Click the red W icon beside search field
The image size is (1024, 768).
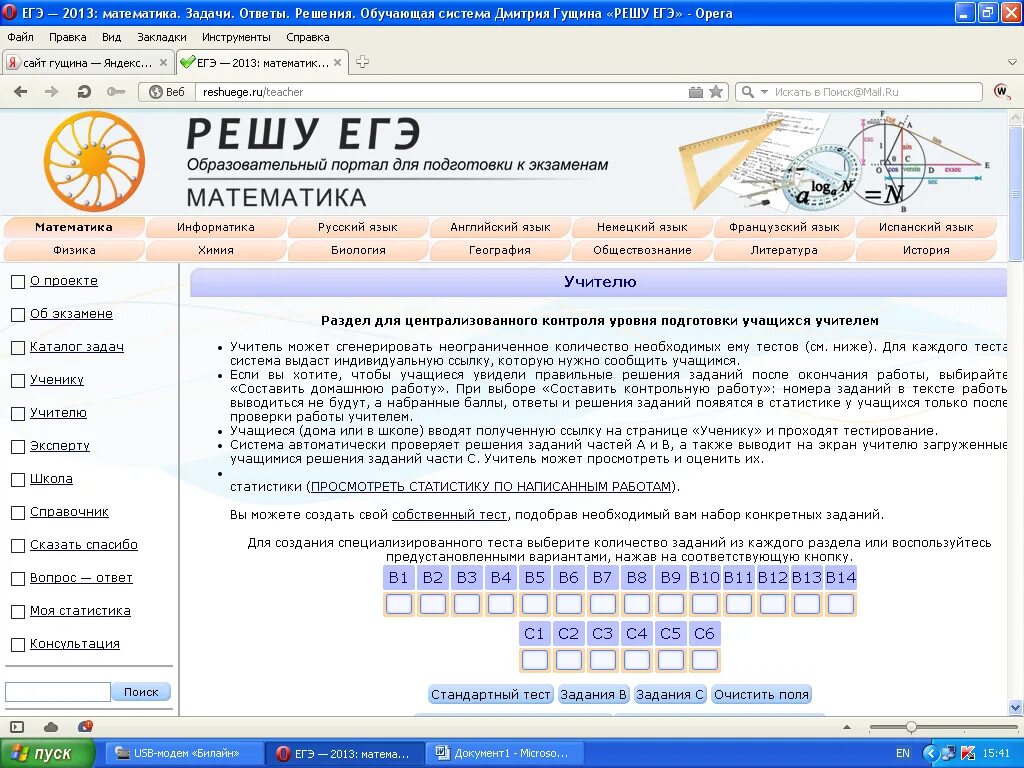(x=1001, y=91)
